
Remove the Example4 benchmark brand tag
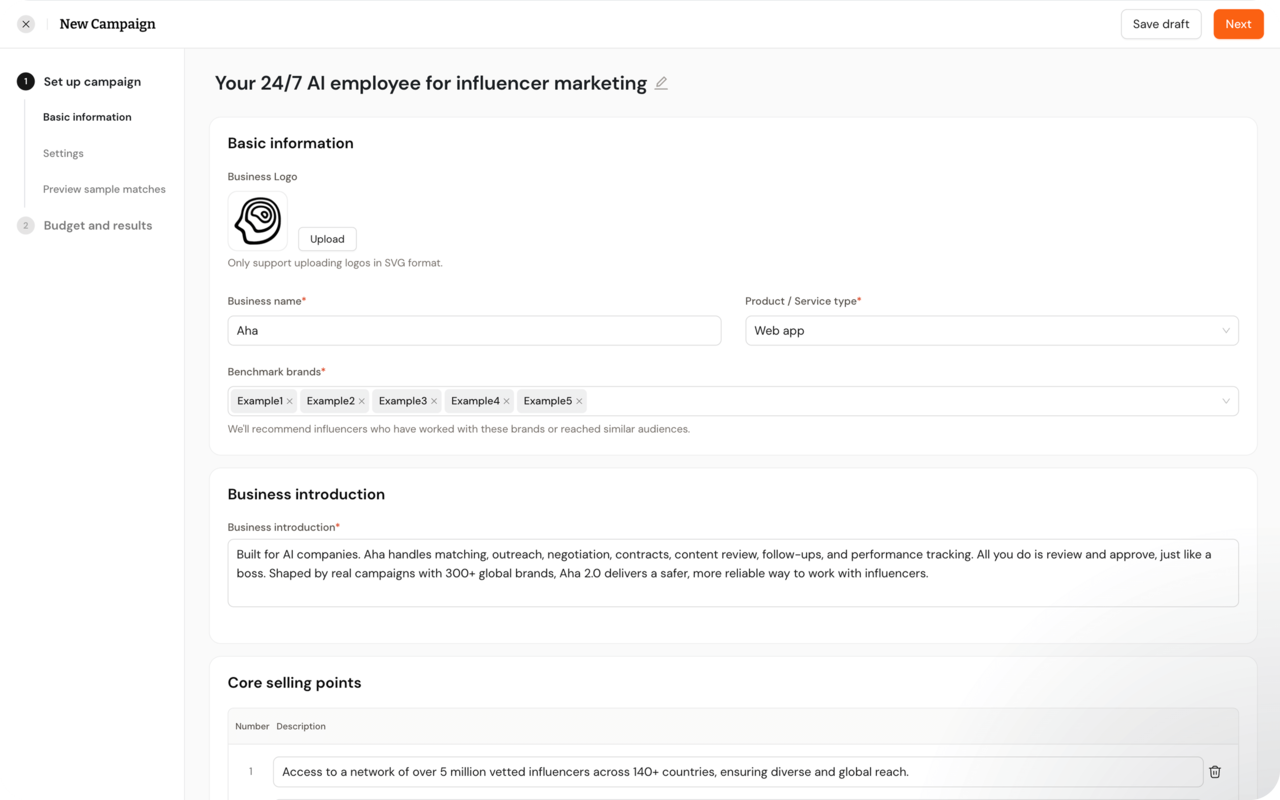507,401
